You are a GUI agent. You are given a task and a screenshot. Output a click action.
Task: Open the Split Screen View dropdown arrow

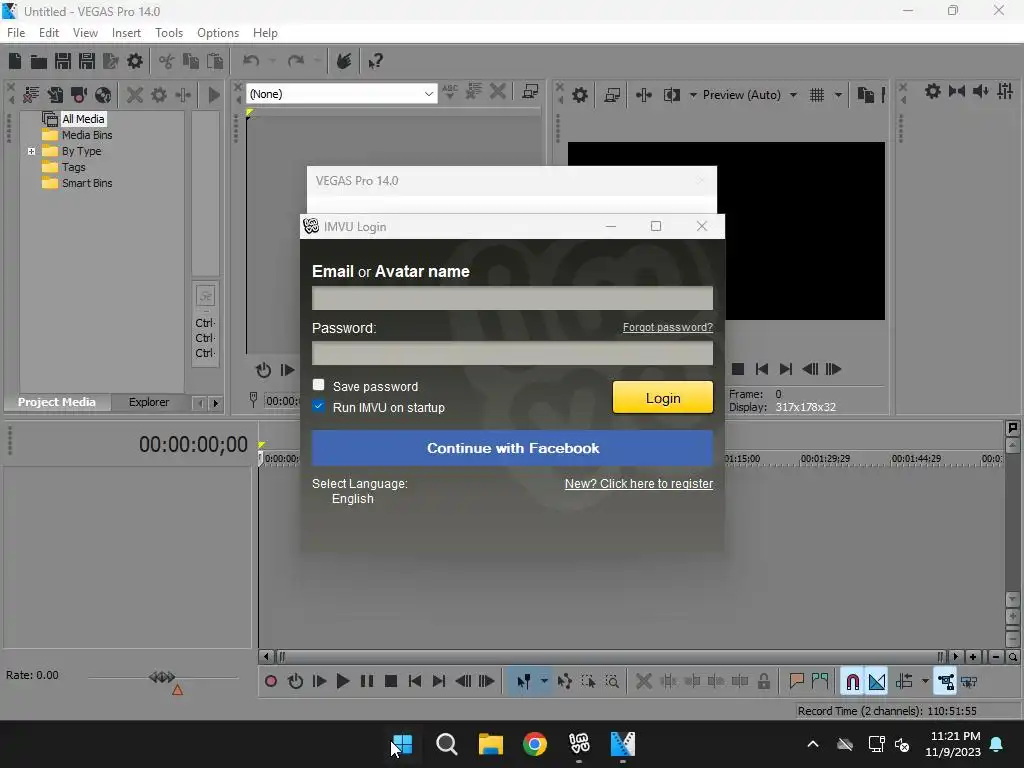[x=693, y=95]
